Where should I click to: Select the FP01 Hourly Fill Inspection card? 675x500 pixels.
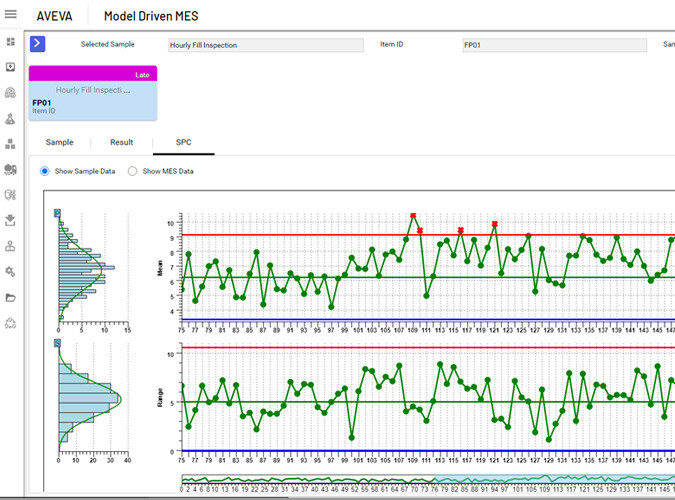pyautogui.click(x=93, y=98)
